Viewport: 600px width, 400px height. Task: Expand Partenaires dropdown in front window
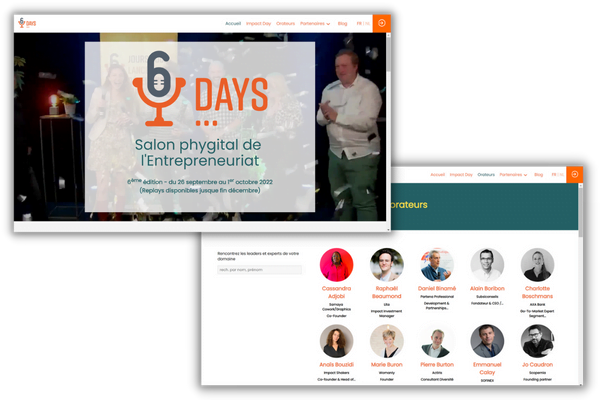315,23
